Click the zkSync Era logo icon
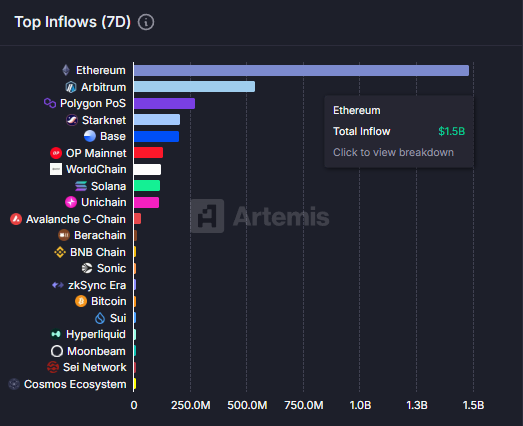This screenshot has height=426, width=523. [58, 285]
